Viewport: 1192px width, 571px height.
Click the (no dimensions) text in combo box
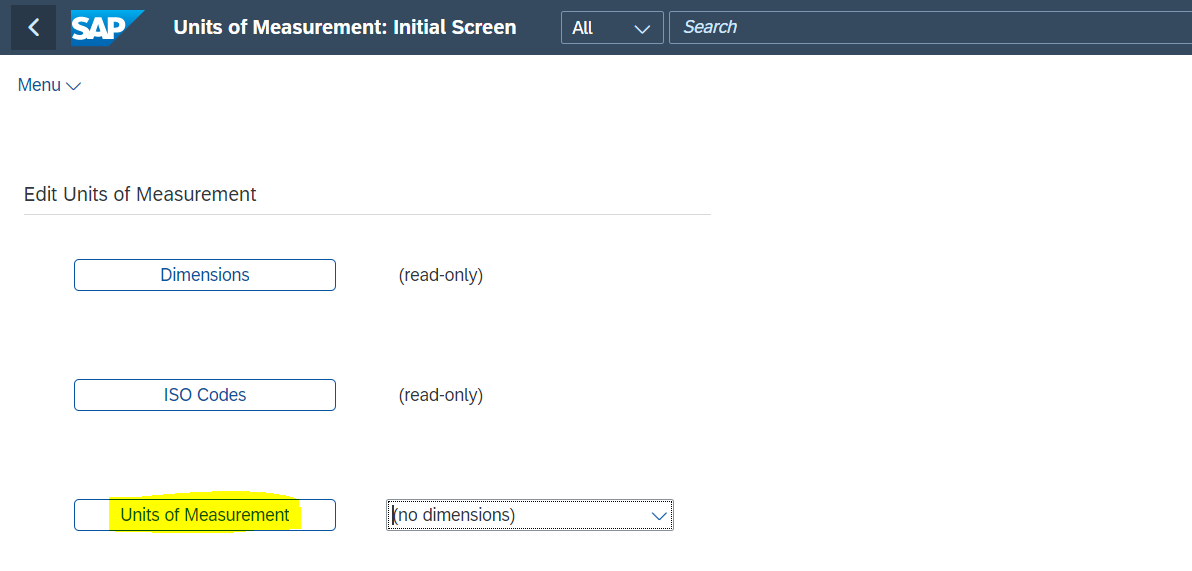(455, 515)
